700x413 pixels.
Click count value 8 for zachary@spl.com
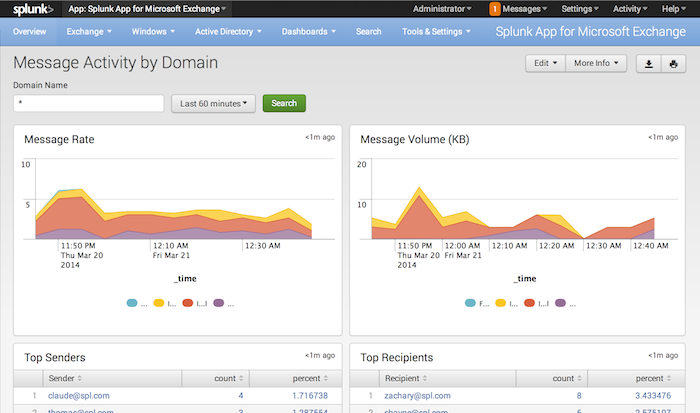579,396
